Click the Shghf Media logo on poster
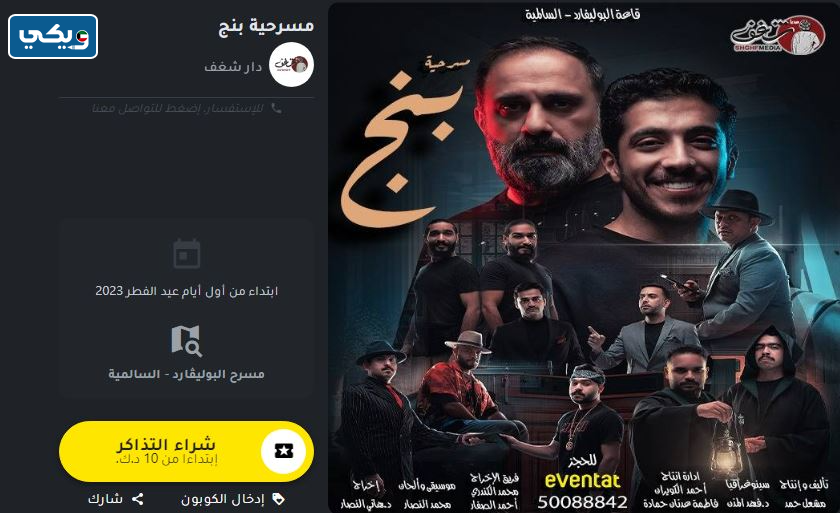The height and width of the screenshot is (513, 840). click(x=777, y=35)
